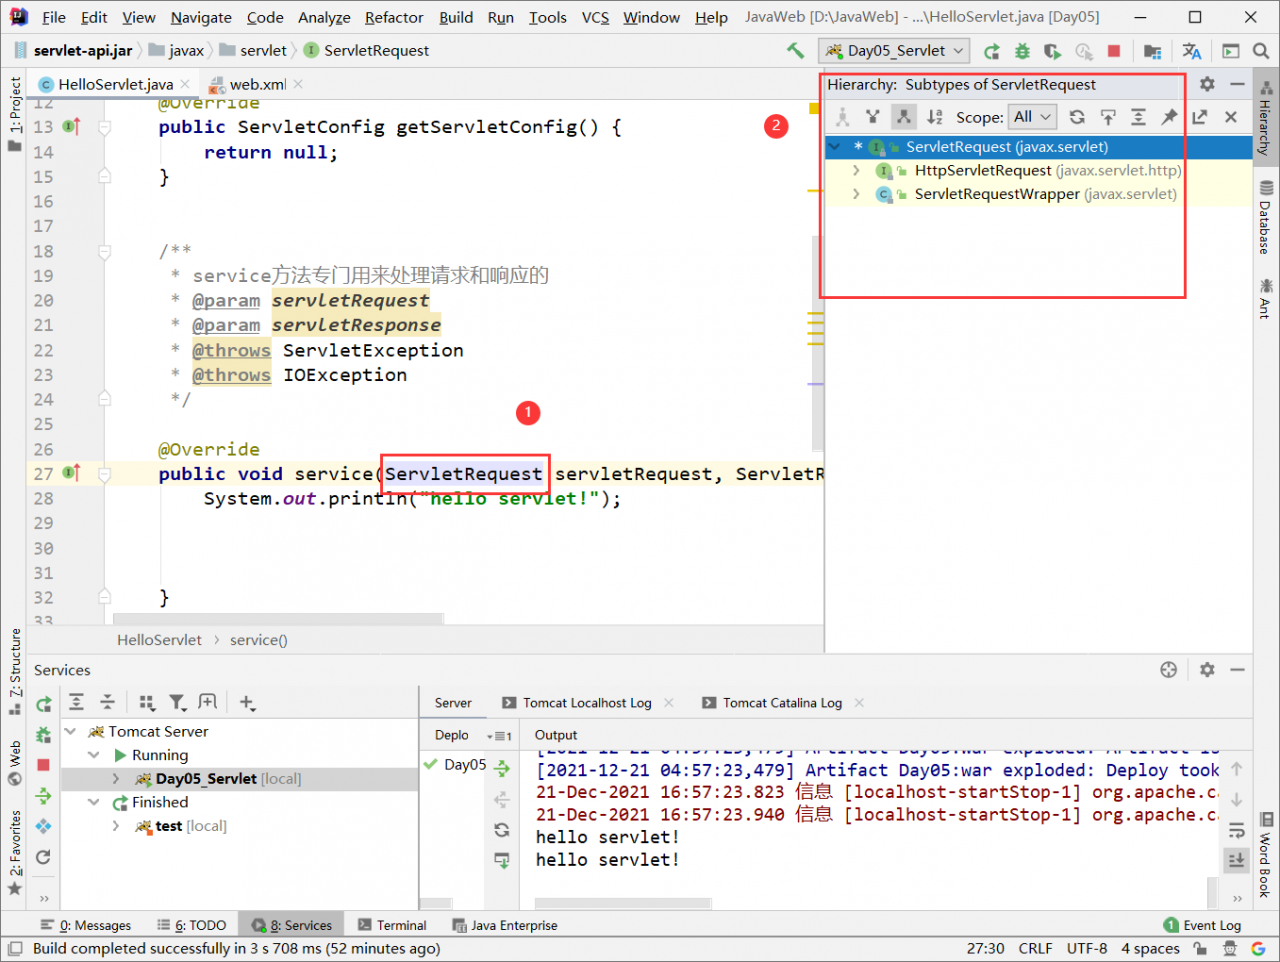Open Search Everywhere via the magnifier icon
Viewport: 1280px width, 962px height.
coord(1261,51)
